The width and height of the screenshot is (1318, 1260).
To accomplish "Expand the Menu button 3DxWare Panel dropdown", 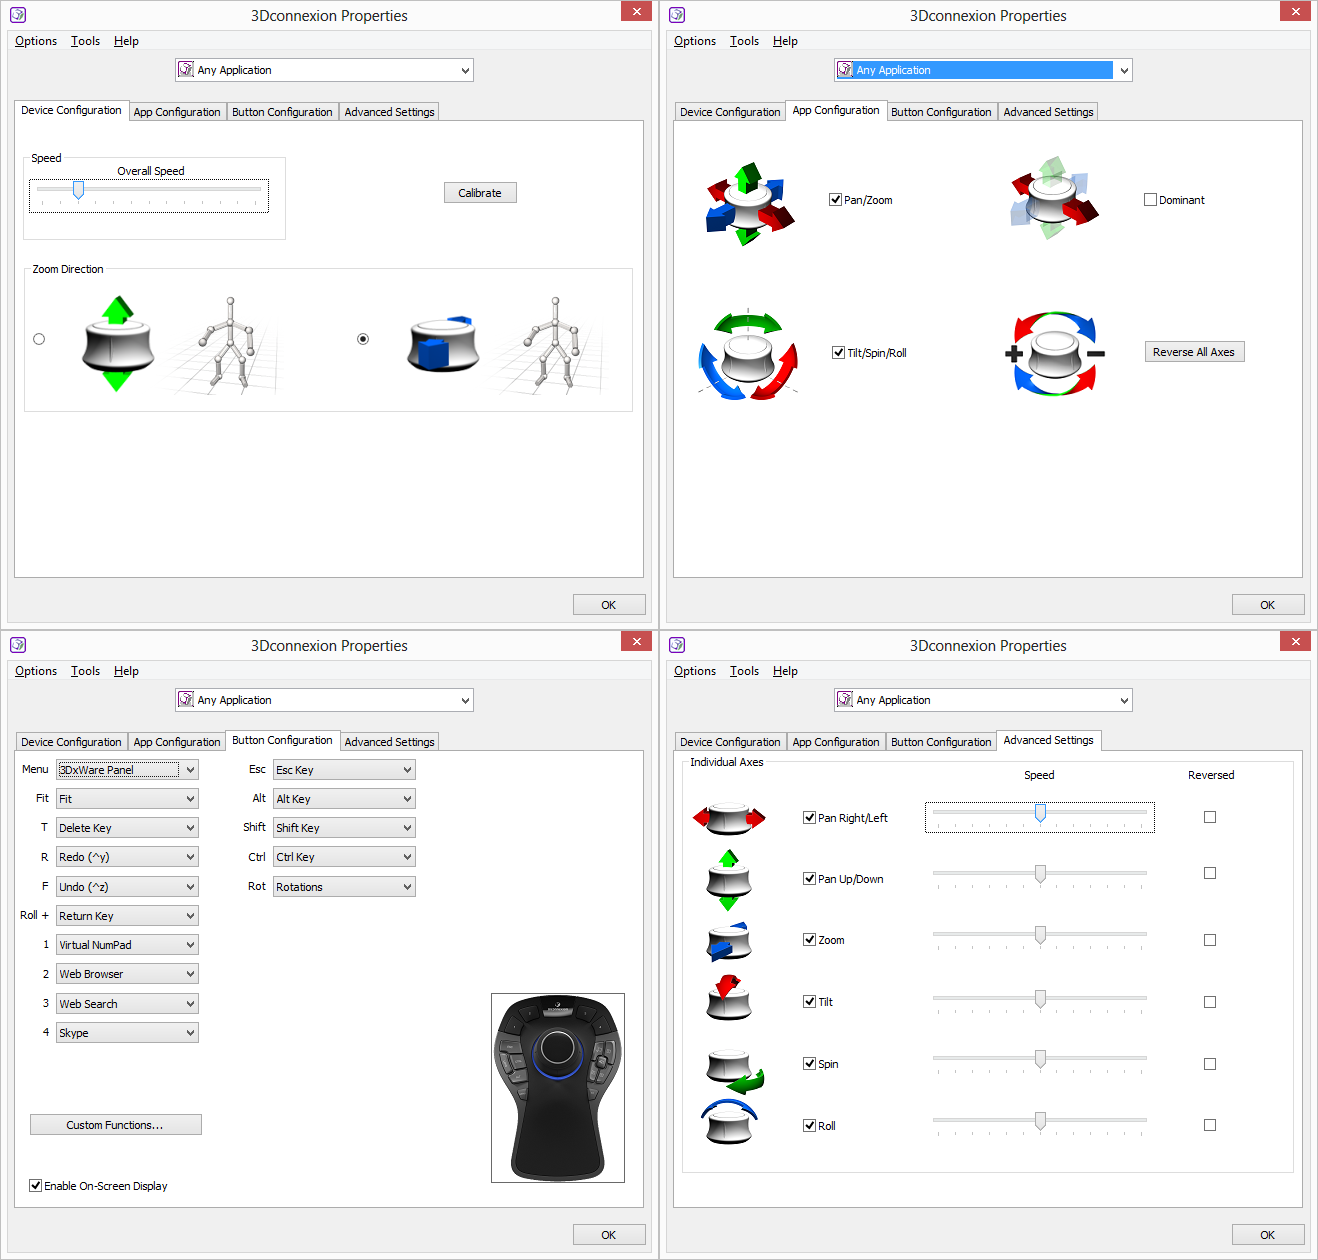I will (x=128, y=770).
